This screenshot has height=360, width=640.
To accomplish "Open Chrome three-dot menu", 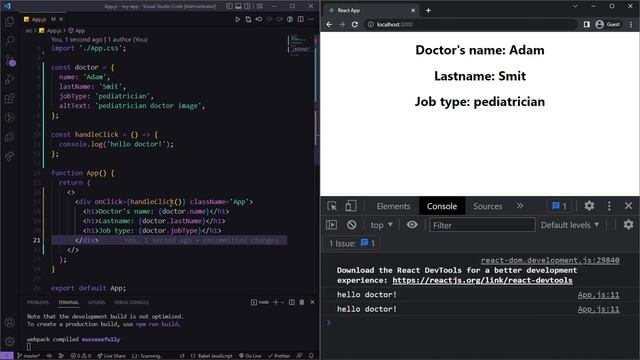I will coord(631,24).
